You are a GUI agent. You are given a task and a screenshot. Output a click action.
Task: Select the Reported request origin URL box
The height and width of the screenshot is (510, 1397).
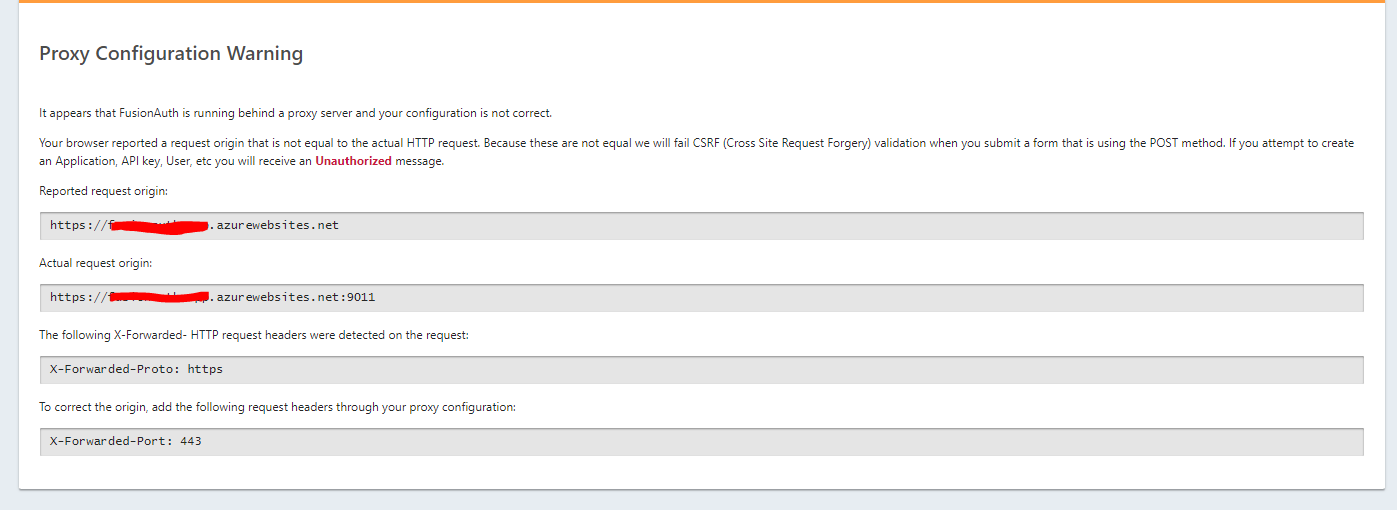click(x=701, y=226)
